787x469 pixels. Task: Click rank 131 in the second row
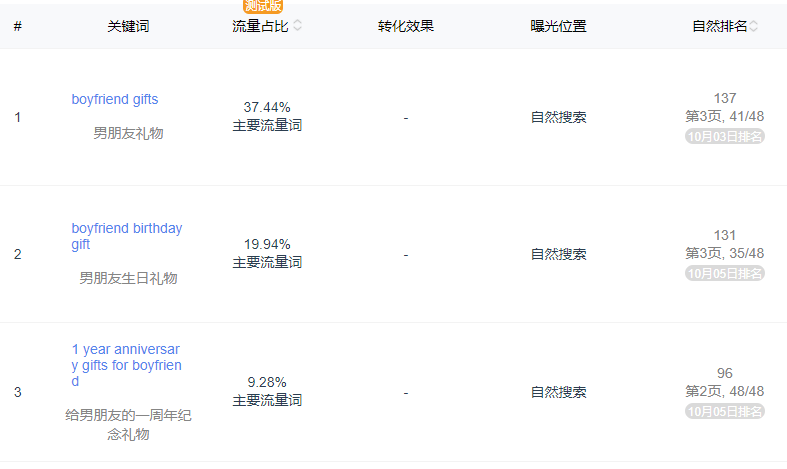pyautogui.click(x=725, y=235)
